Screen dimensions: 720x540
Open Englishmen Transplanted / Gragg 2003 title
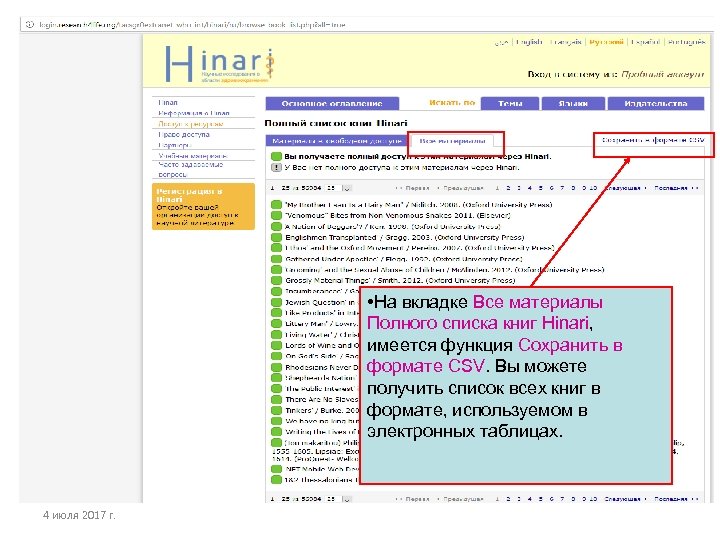405,237
